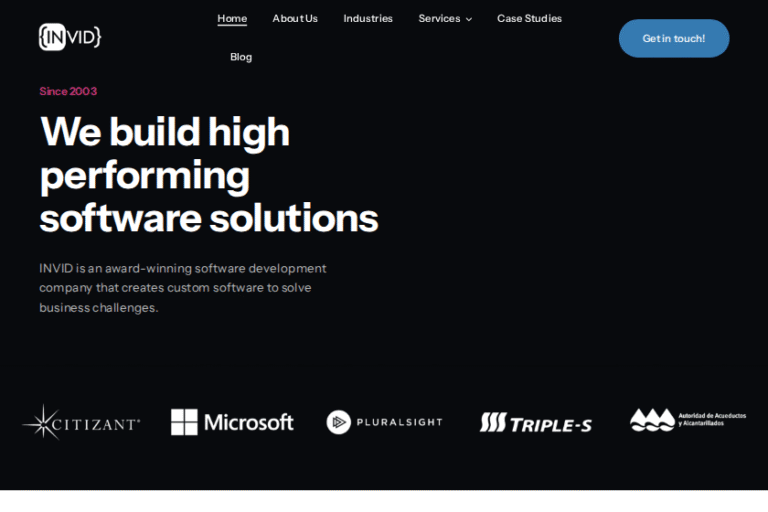Open the Industries menu link
Image resolution: width=768 pixels, height=512 pixels.
[368, 18]
